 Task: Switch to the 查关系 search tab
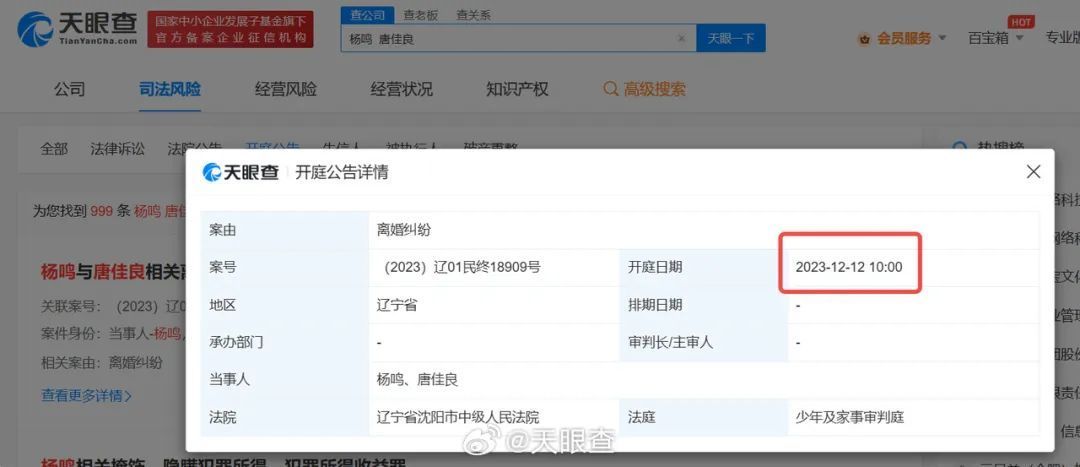click(473, 15)
